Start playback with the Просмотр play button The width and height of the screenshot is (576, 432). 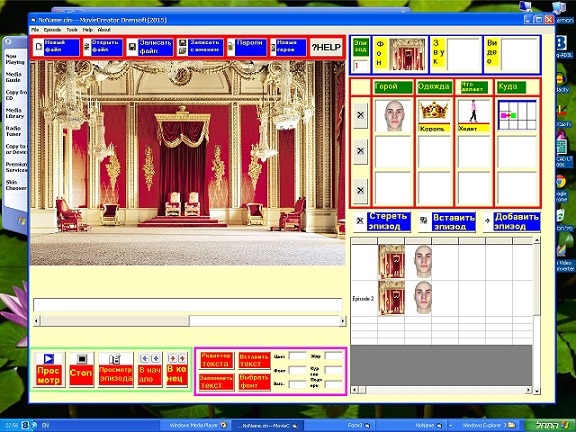pyautogui.click(x=49, y=369)
